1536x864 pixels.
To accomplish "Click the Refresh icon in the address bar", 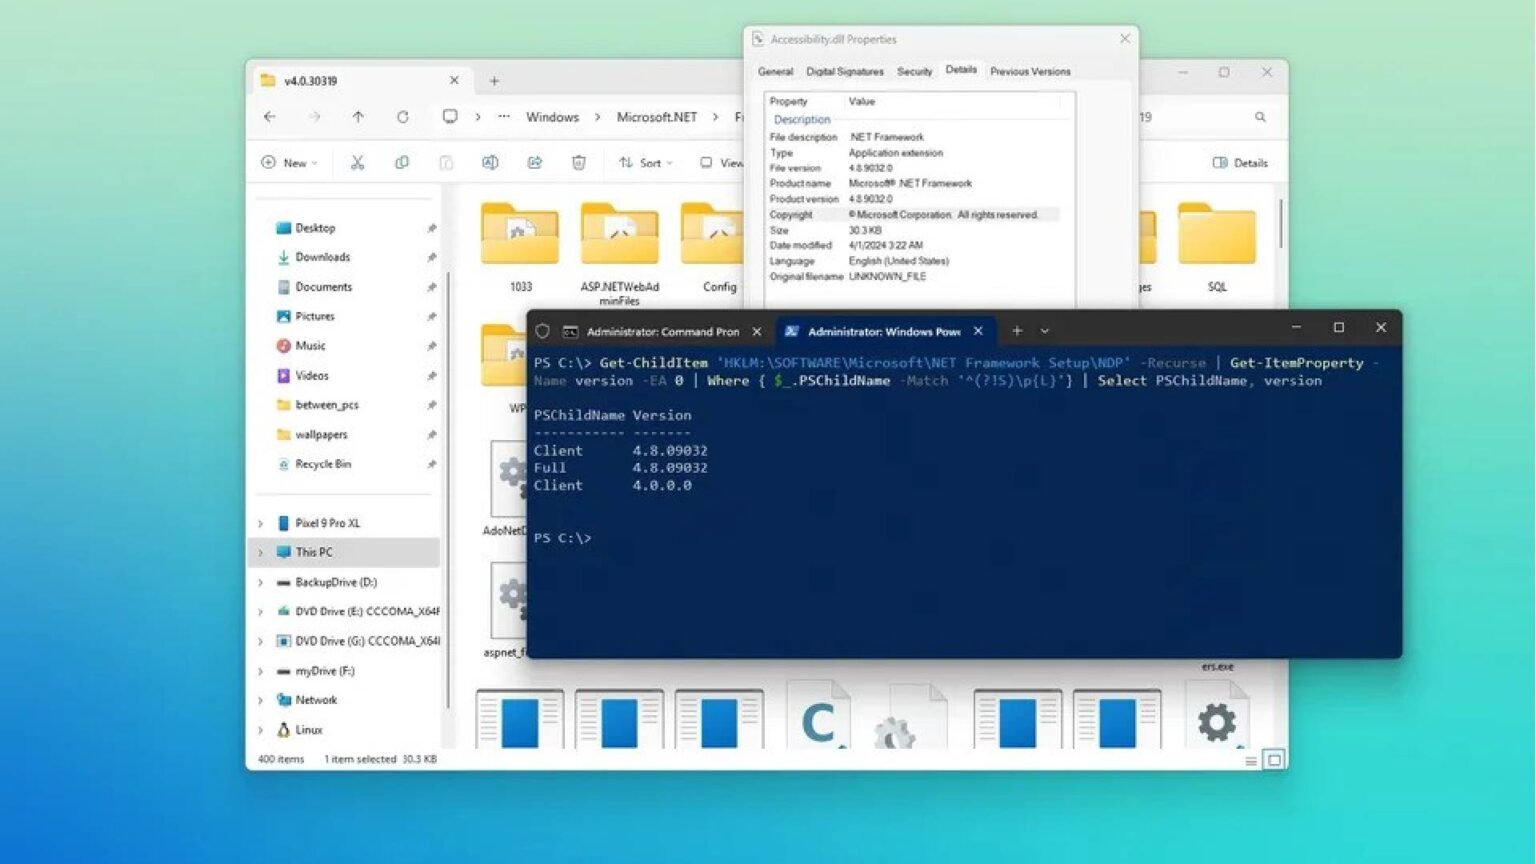I will click(403, 116).
